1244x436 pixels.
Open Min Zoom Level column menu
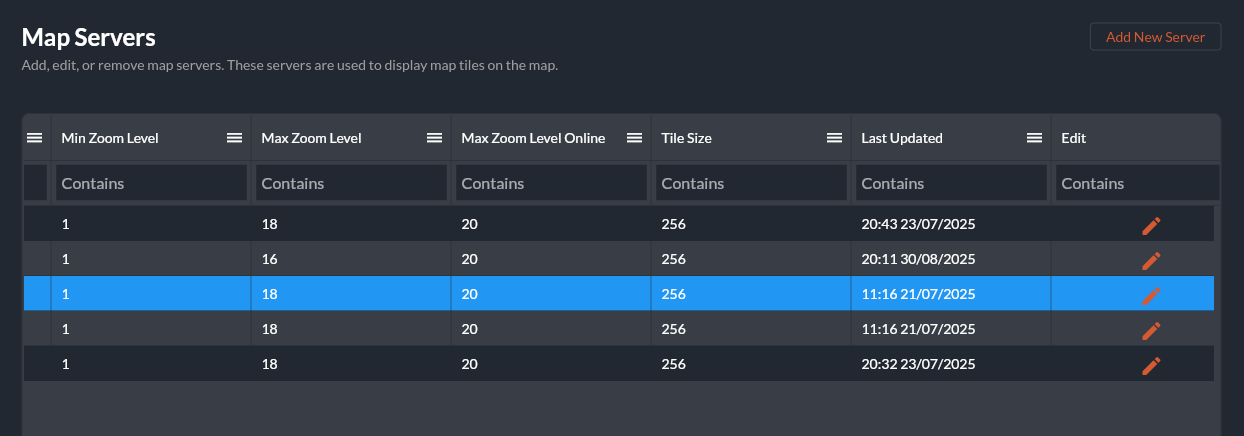(x=234, y=138)
